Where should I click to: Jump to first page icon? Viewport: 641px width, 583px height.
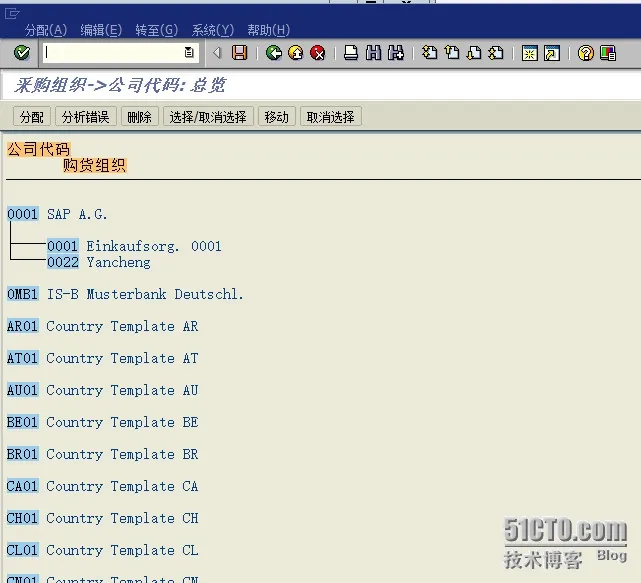pos(429,53)
